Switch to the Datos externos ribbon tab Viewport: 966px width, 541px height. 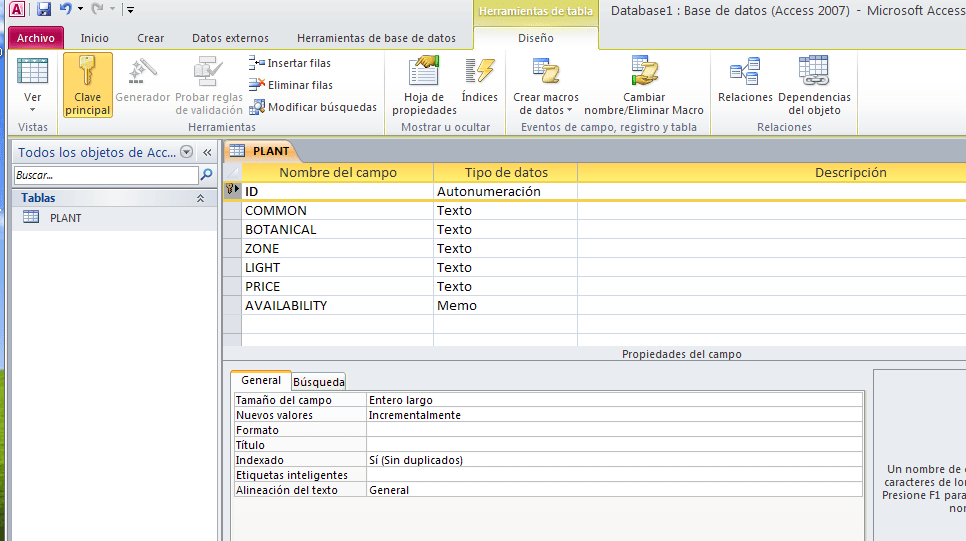(230, 38)
